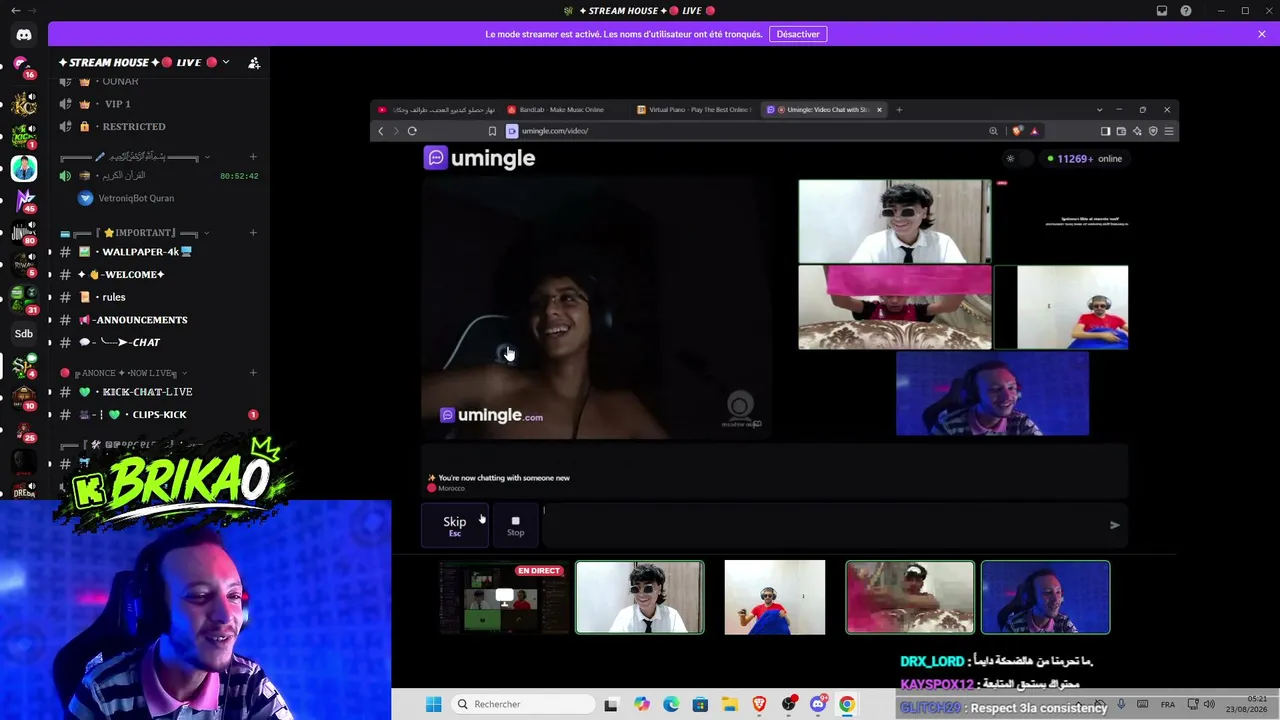Open the browser sidebar panel icon
1280x720 pixels.
pos(1105,131)
